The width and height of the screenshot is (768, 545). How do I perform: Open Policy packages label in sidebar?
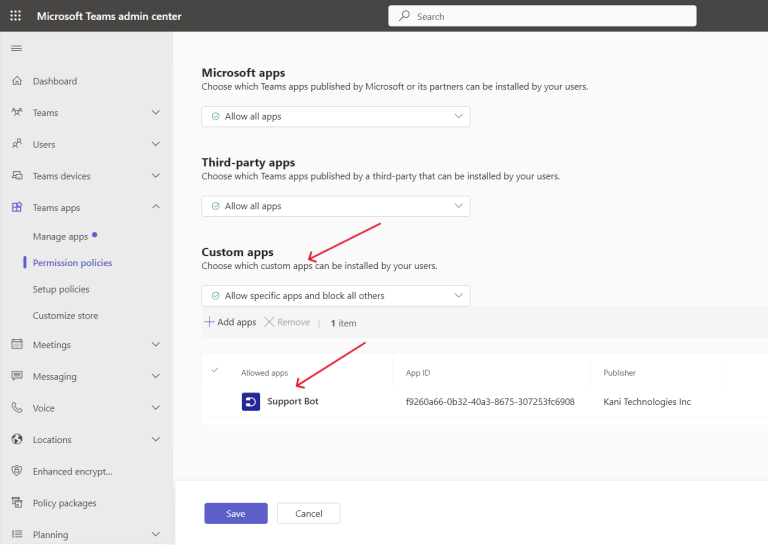(65, 503)
